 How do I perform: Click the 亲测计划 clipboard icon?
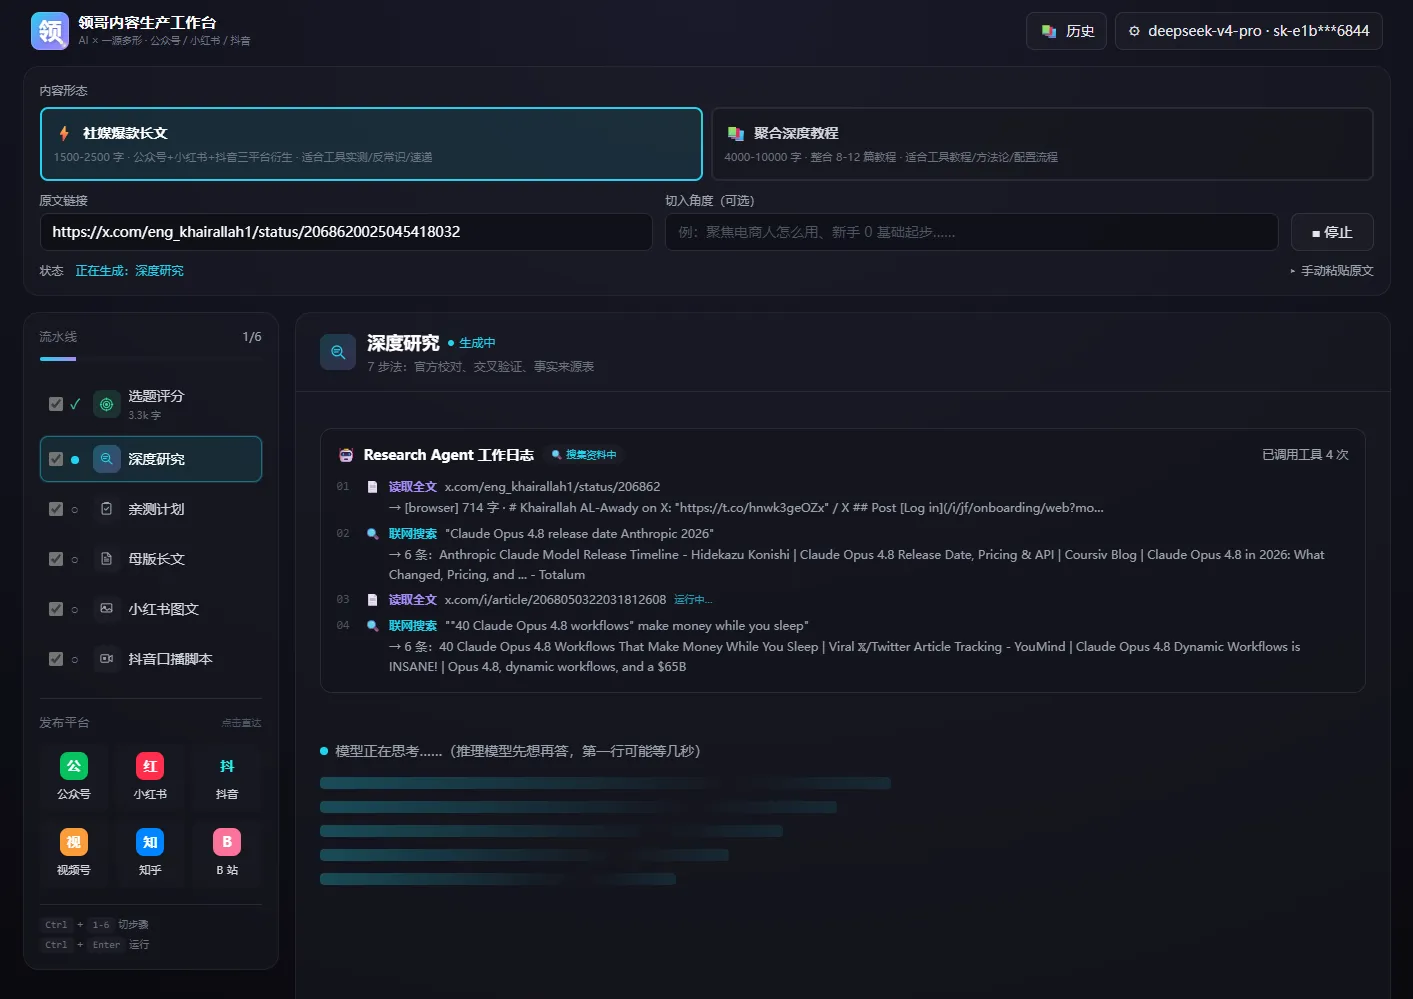point(106,509)
